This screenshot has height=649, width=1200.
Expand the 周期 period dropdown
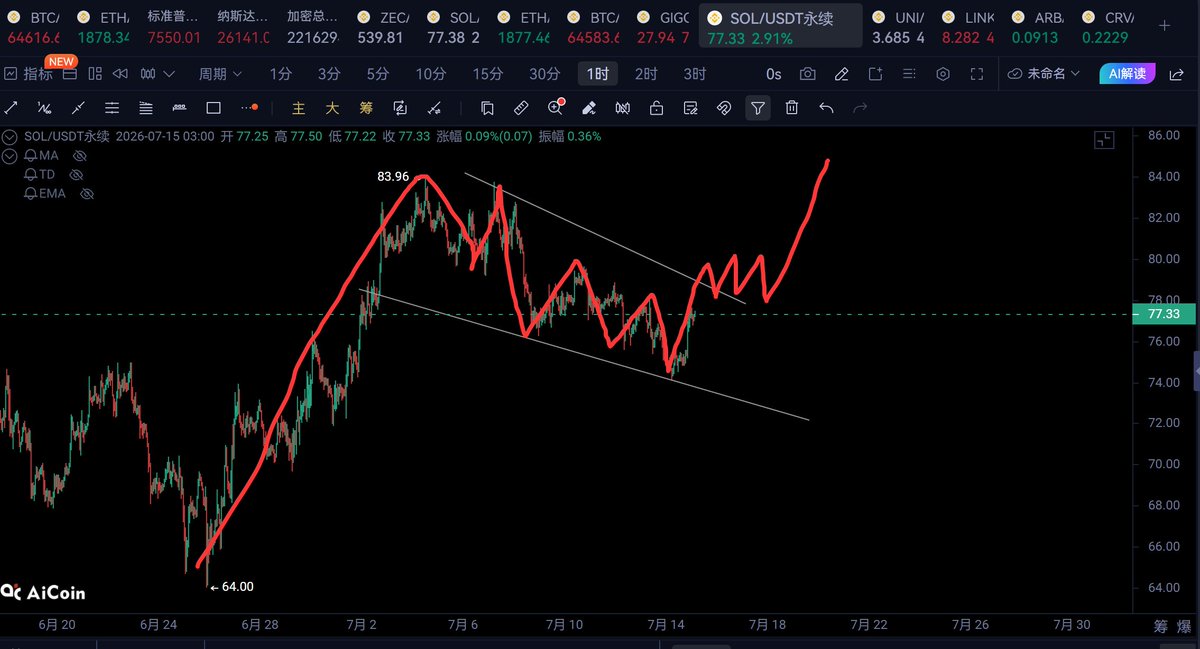(x=219, y=74)
